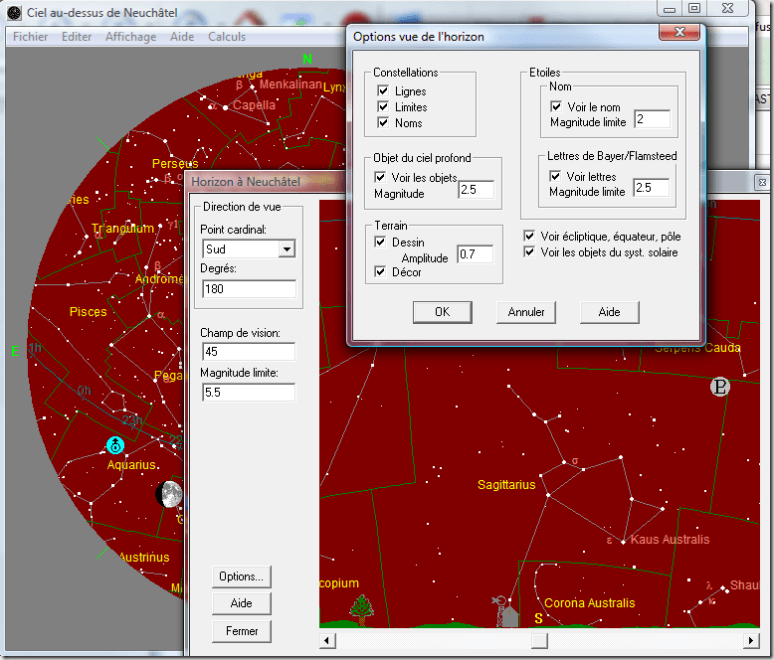Click the app icon in the main title bar

pyautogui.click(x=13, y=13)
